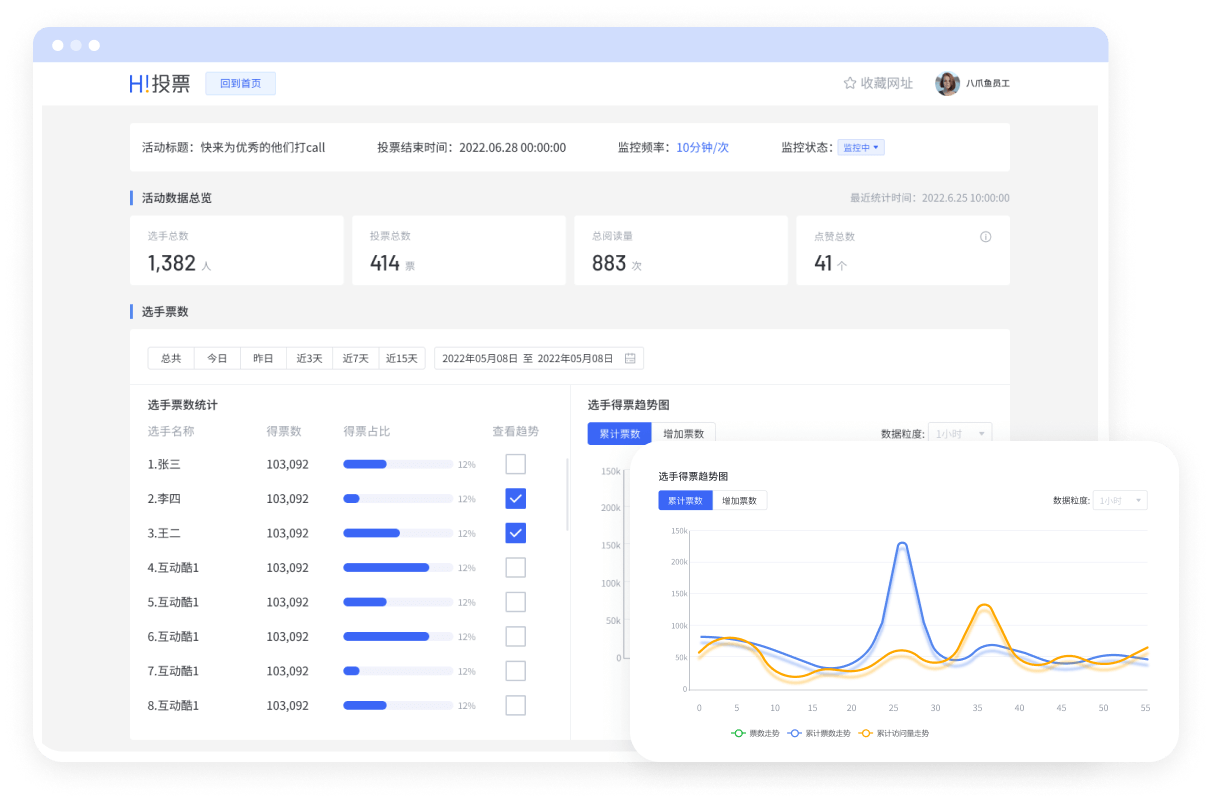Switch to 增加票数 tab in background trend panel
The image size is (1213, 802).
684,433
